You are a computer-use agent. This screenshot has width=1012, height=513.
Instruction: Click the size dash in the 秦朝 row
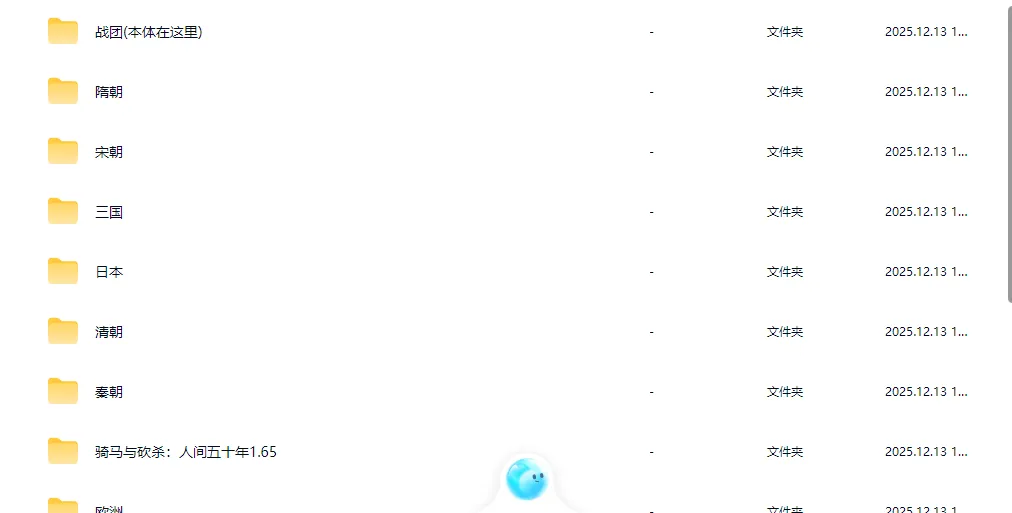coord(651,392)
